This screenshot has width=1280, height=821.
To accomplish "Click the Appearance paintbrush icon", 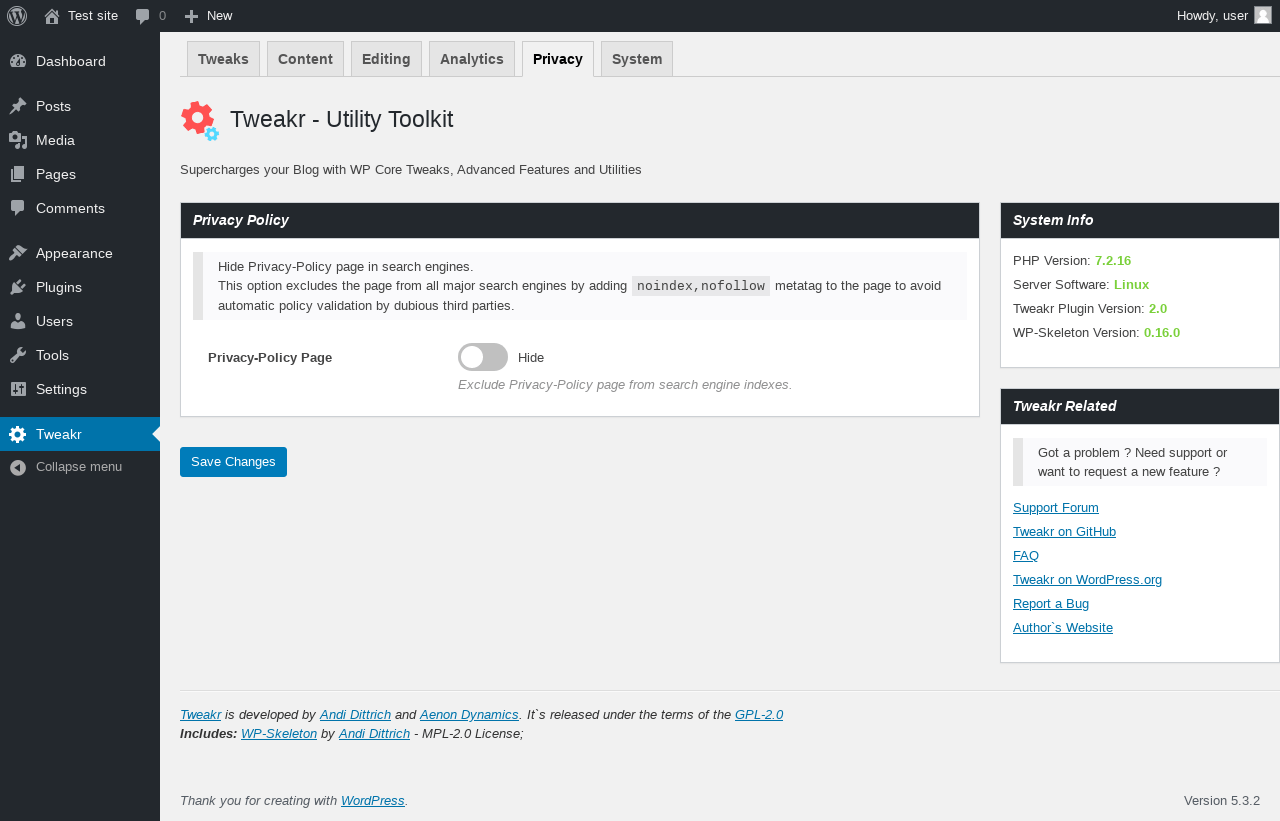I will point(18,253).
